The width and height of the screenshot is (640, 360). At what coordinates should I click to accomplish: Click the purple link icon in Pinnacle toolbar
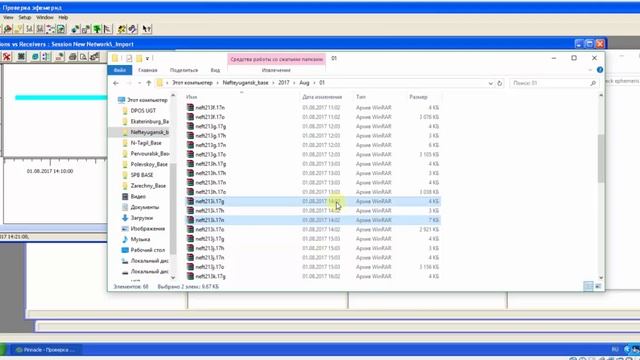133,29
